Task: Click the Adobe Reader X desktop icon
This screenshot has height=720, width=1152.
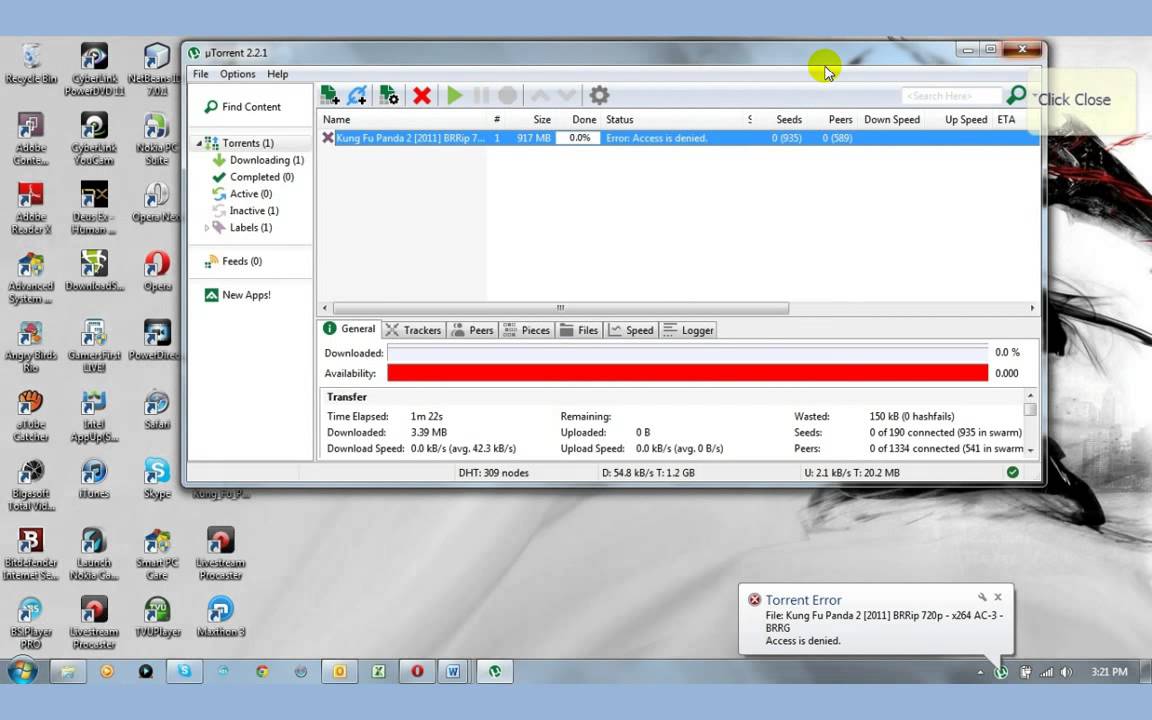Action: click(31, 209)
